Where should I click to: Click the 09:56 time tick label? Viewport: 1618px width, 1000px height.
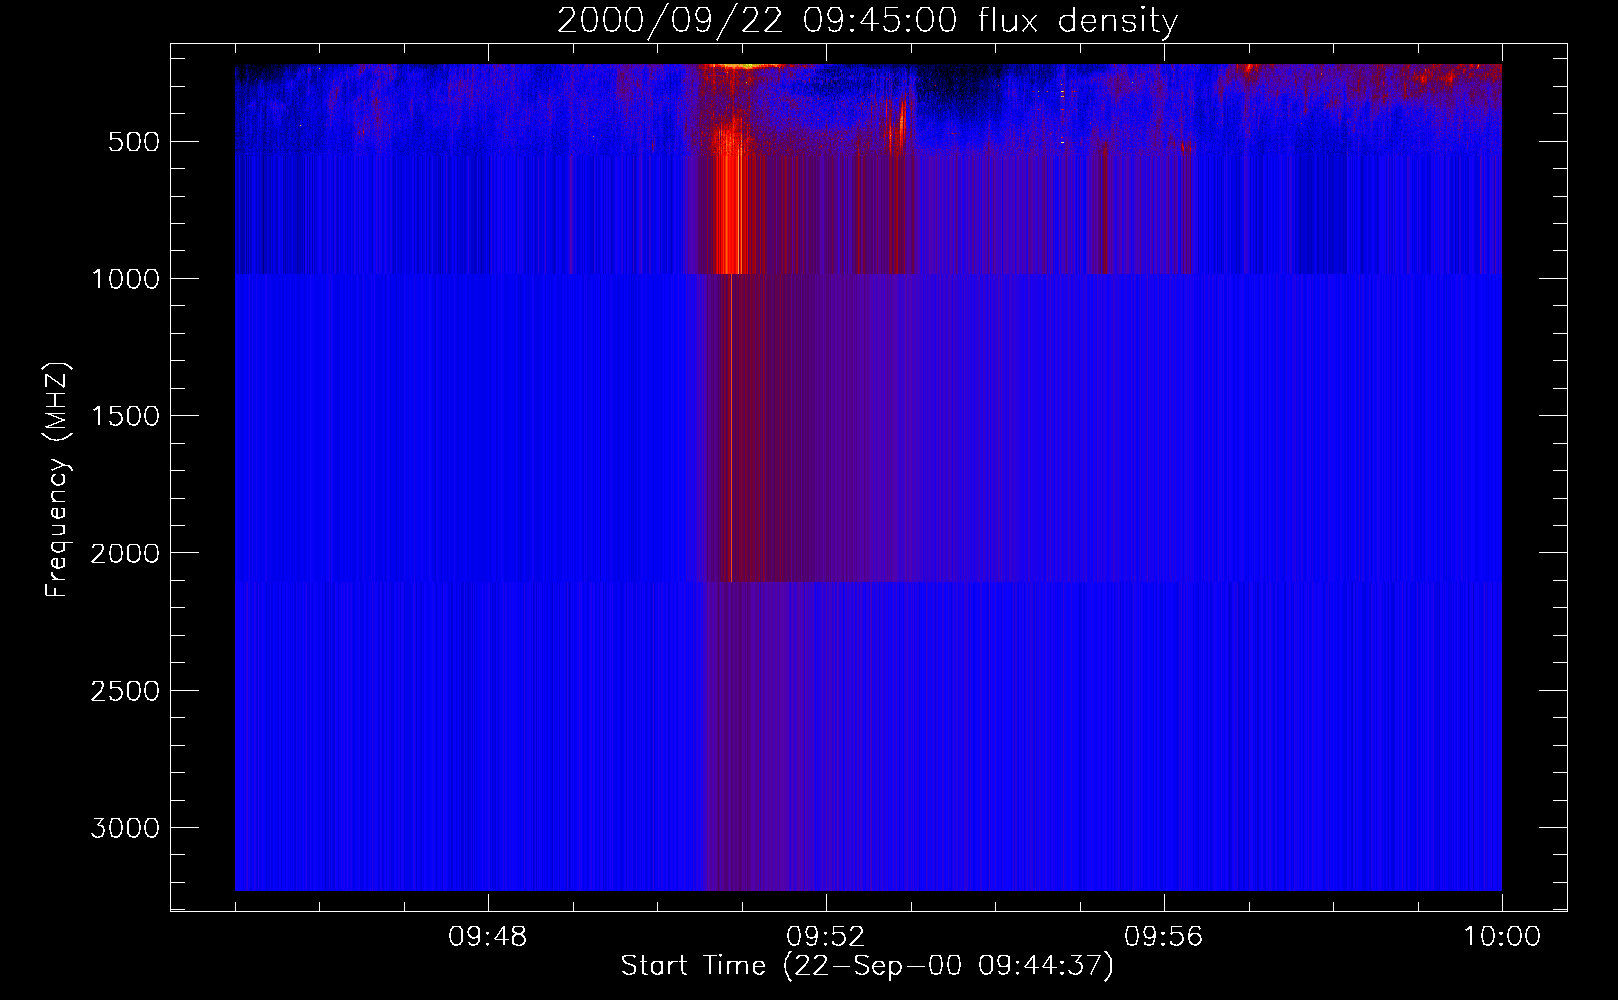coord(1164,937)
